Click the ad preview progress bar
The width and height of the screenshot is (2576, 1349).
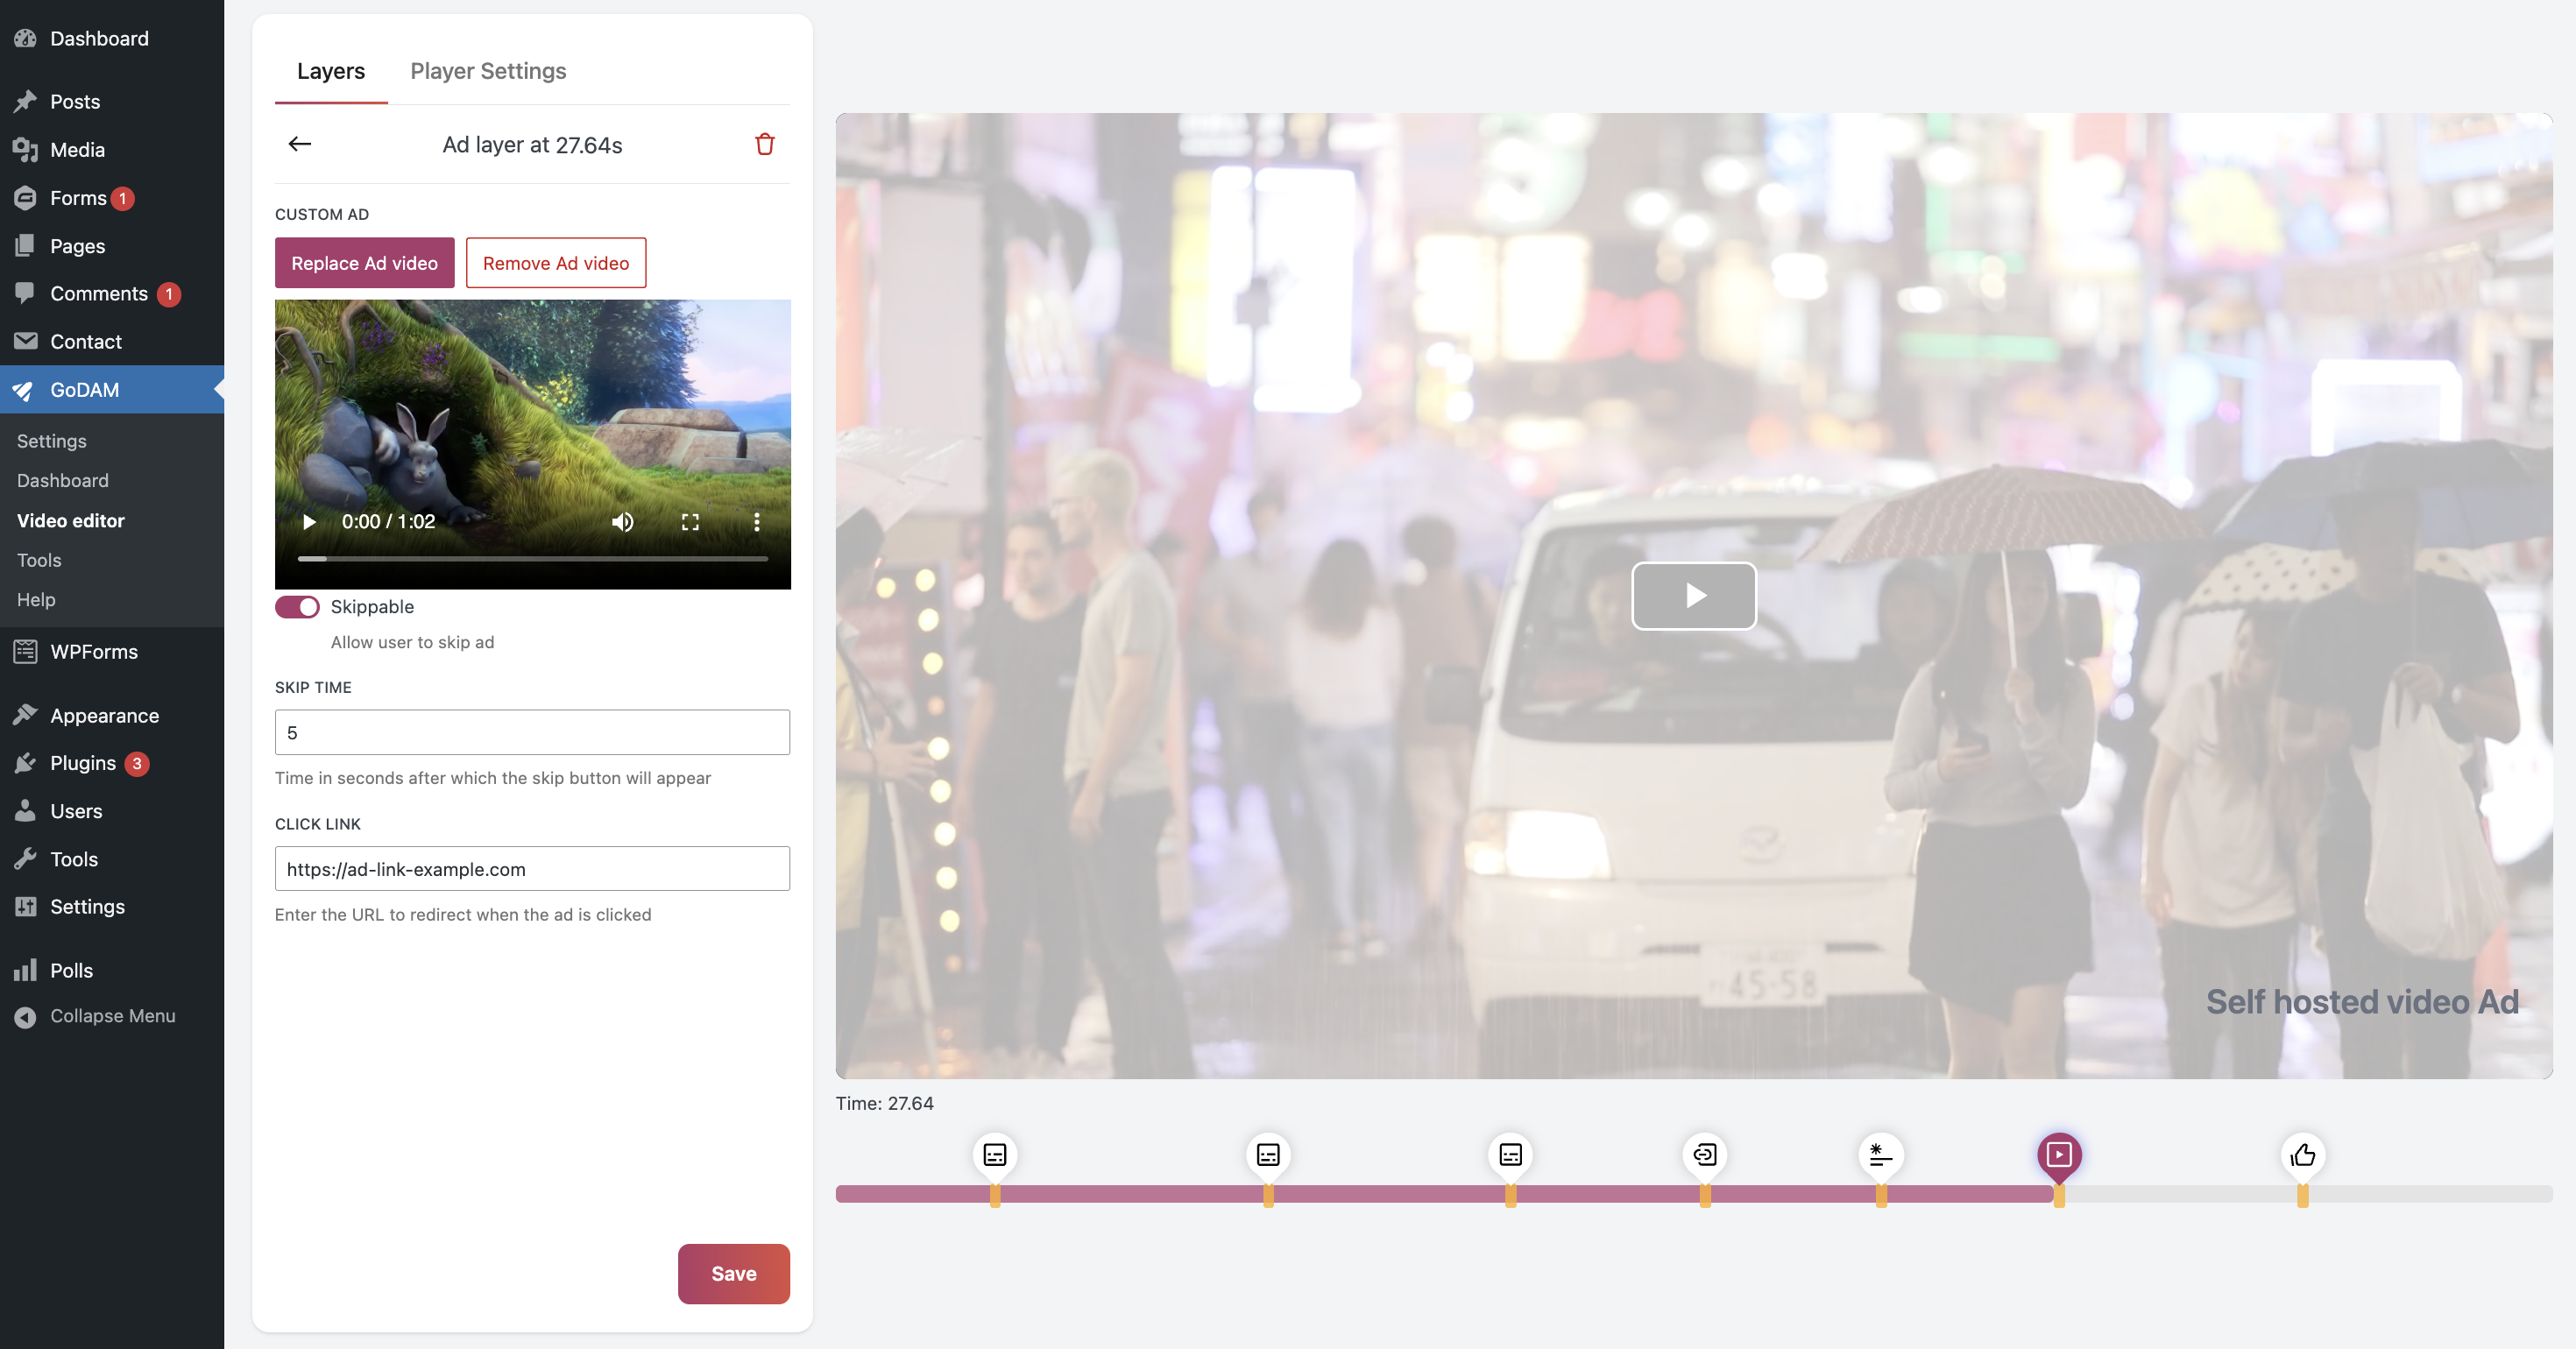[x=533, y=558]
